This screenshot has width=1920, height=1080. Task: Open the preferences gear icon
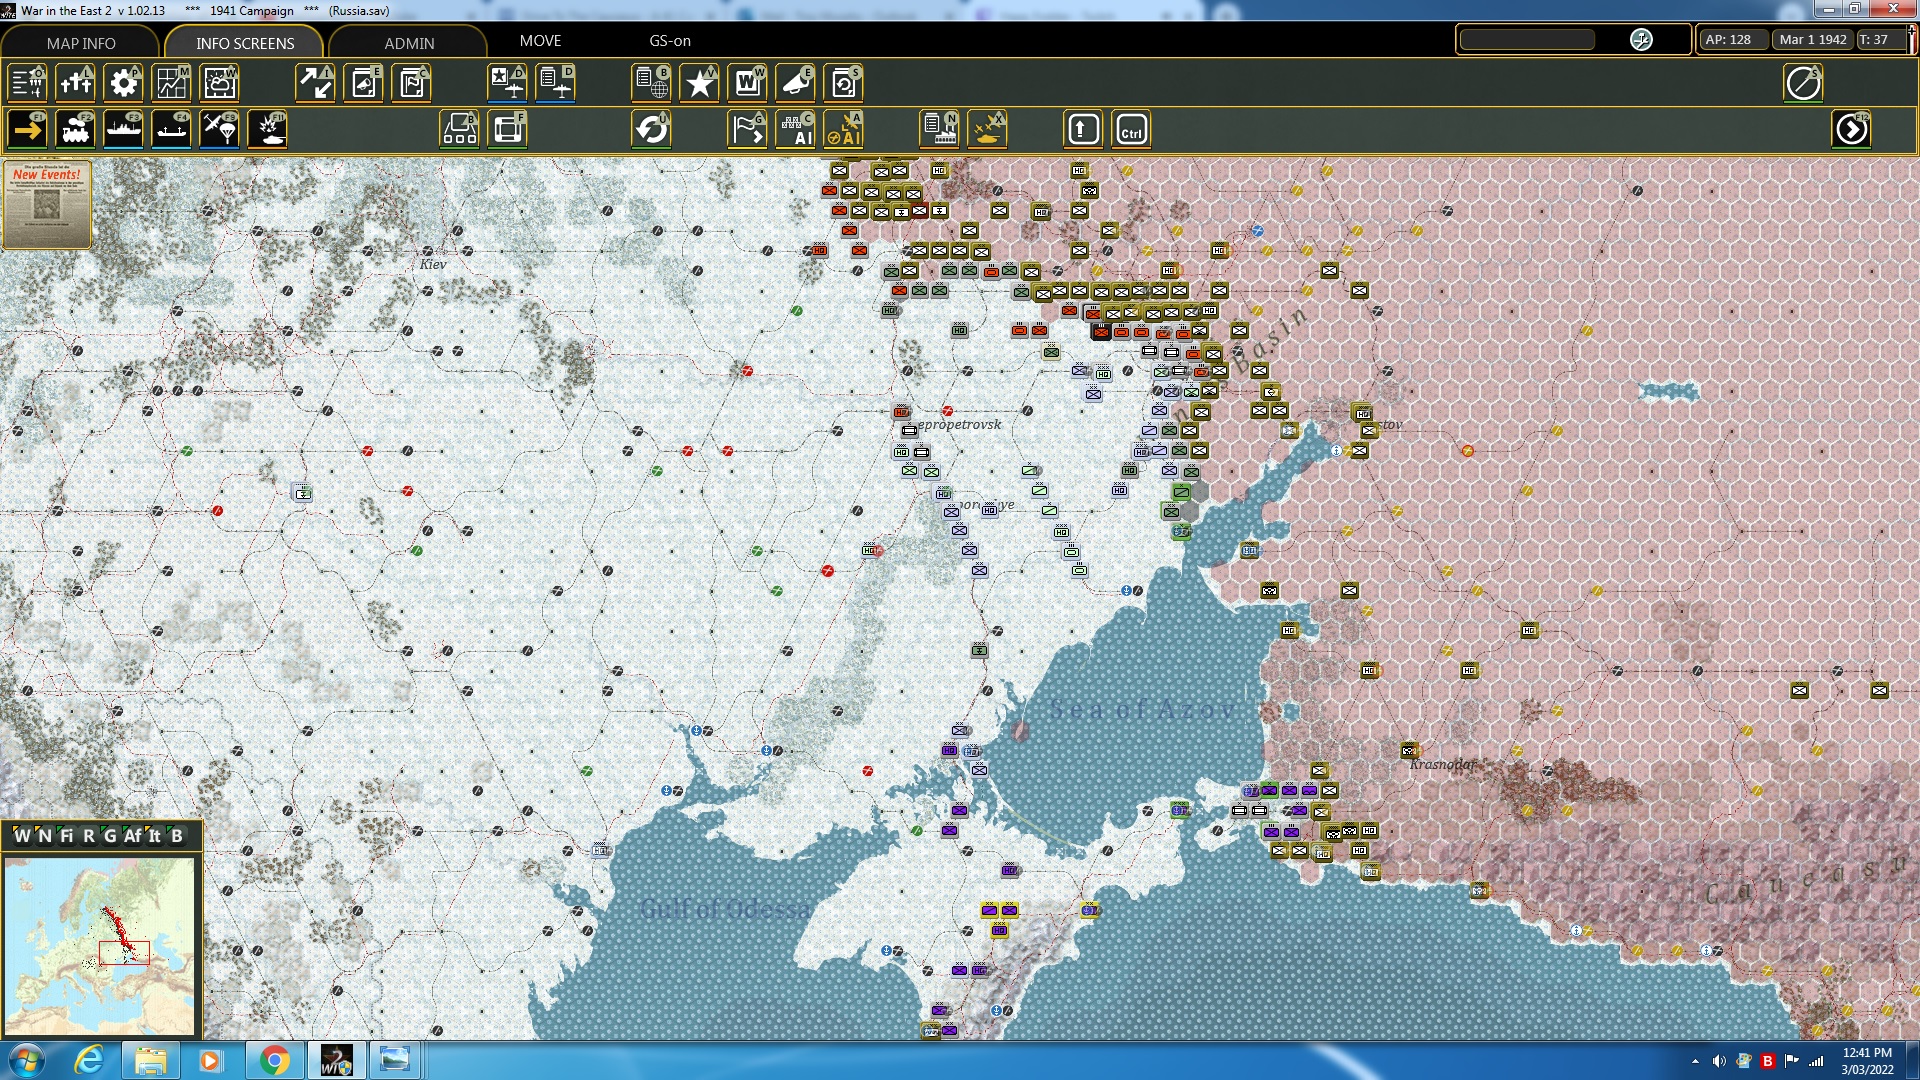(123, 83)
